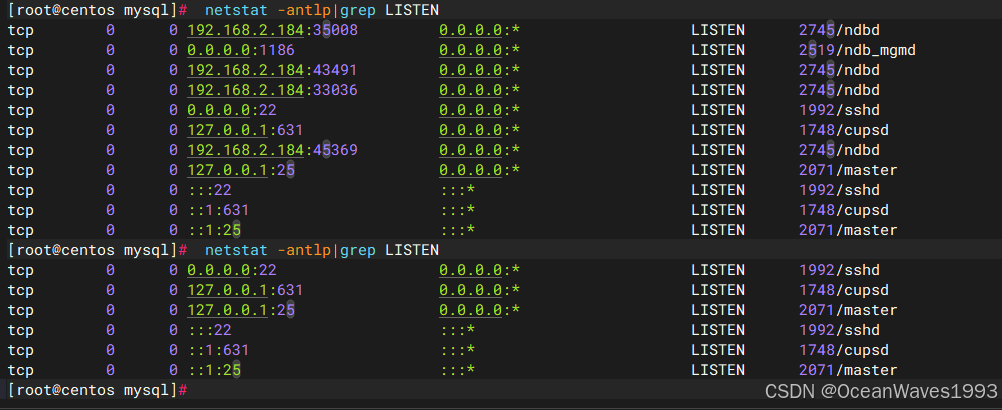This screenshot has width=1002, height=410.
Task: Select the 192.168.2.184:33036 local address
Action: (272, 90)
